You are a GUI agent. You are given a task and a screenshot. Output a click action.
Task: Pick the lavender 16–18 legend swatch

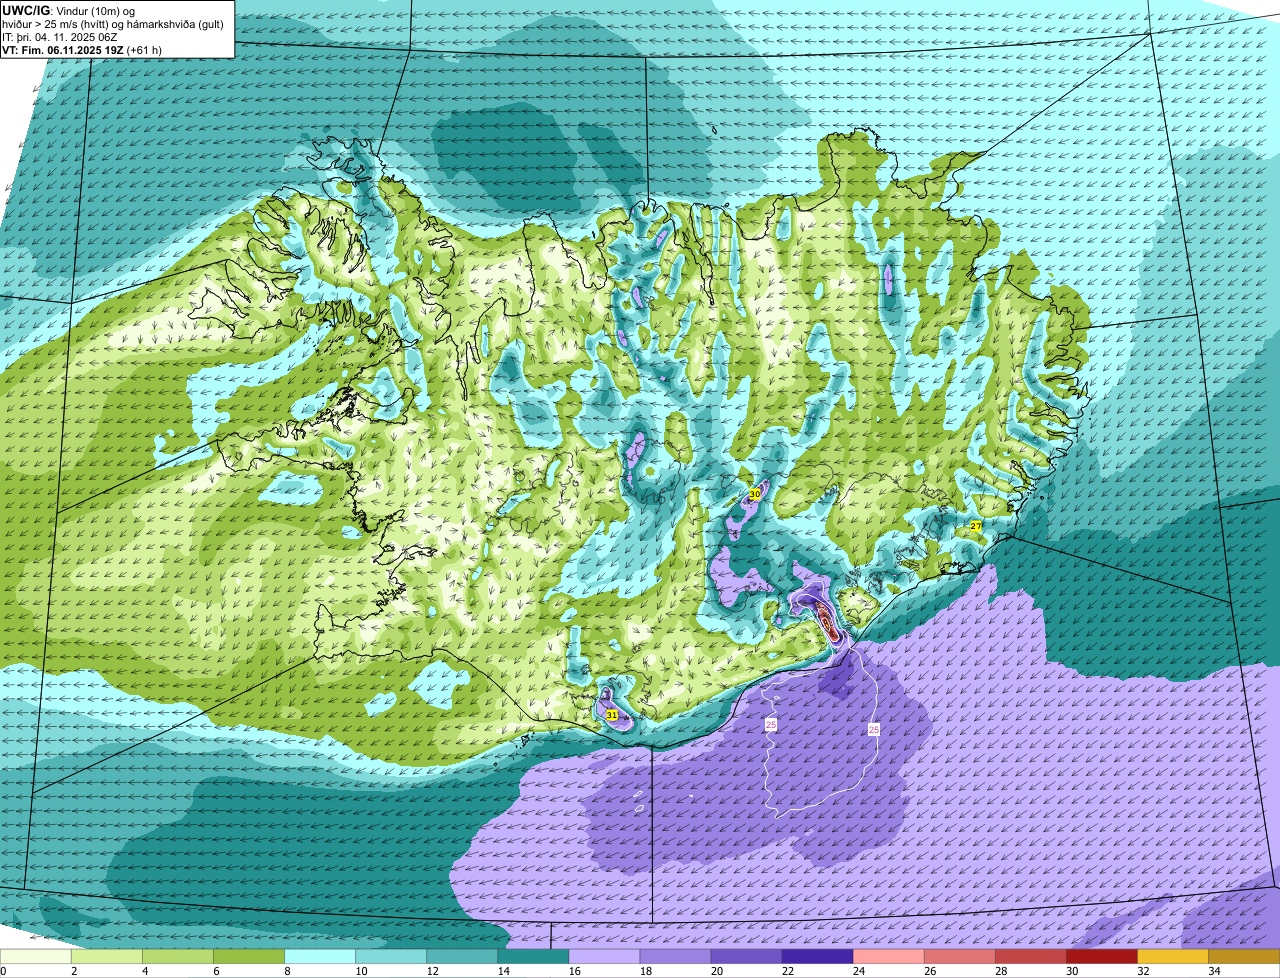click(x=604, y=957)
